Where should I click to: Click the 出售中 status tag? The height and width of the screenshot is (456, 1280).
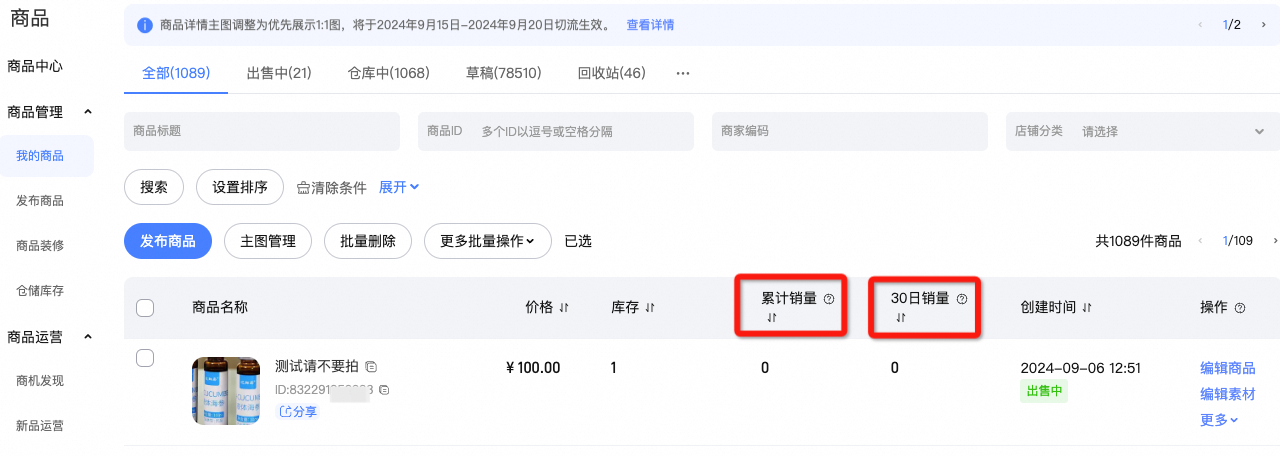point(1044,391)
